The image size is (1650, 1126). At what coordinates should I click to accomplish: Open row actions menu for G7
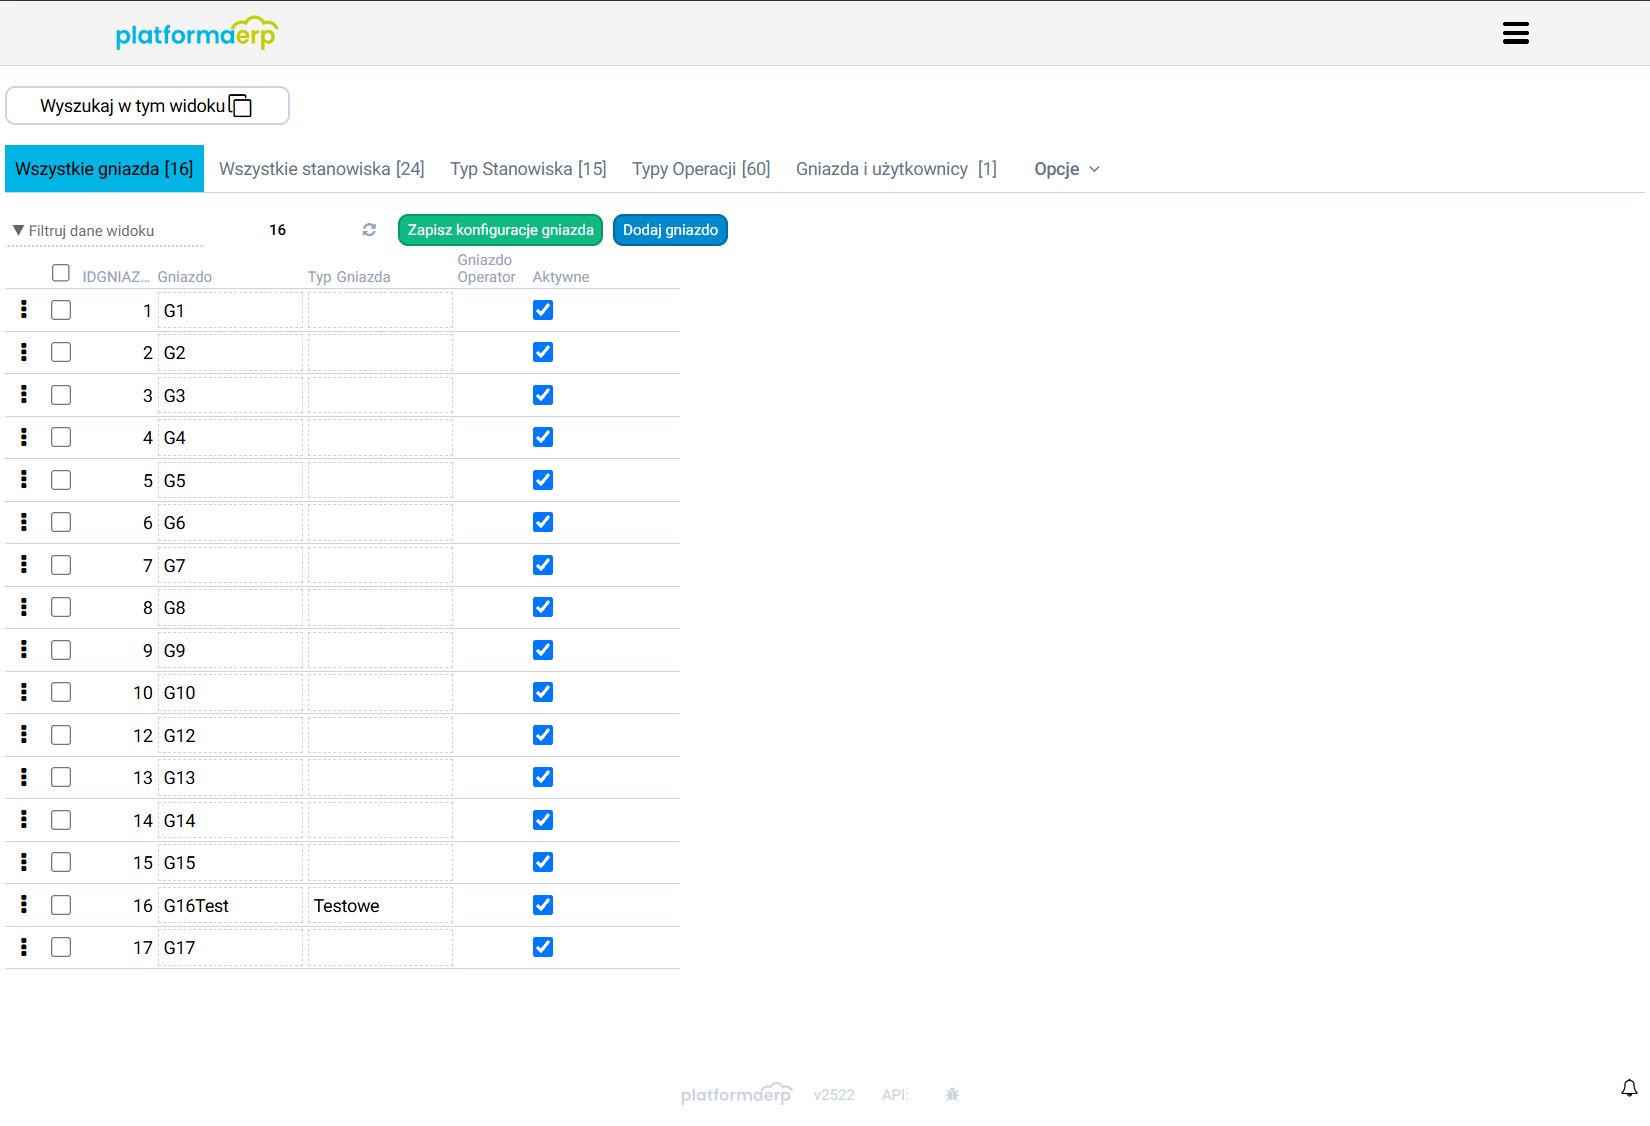(24, 565)
